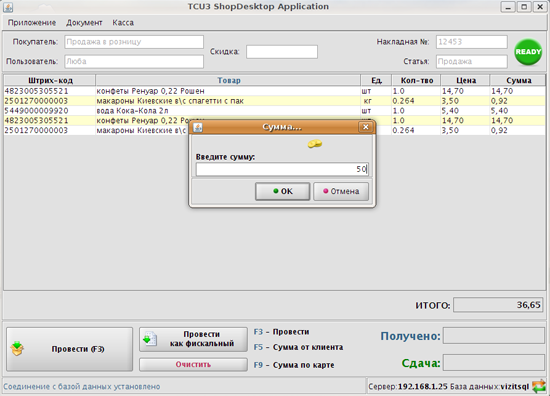Confirm the amount with OK
This screenshot has width=550, height=396.
point(282,191)
